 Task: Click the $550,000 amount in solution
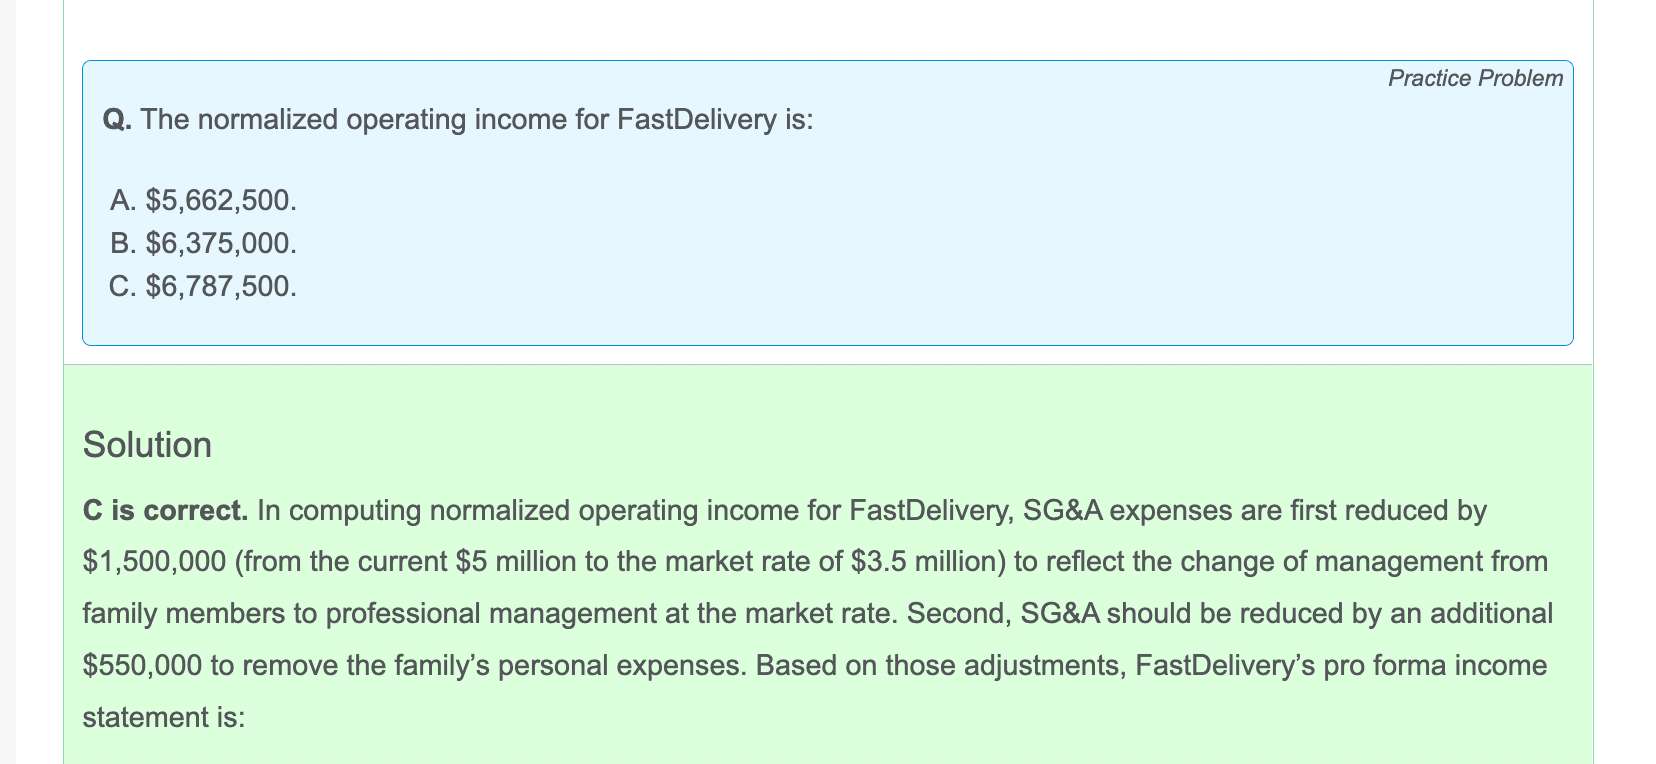pos(143,665)
